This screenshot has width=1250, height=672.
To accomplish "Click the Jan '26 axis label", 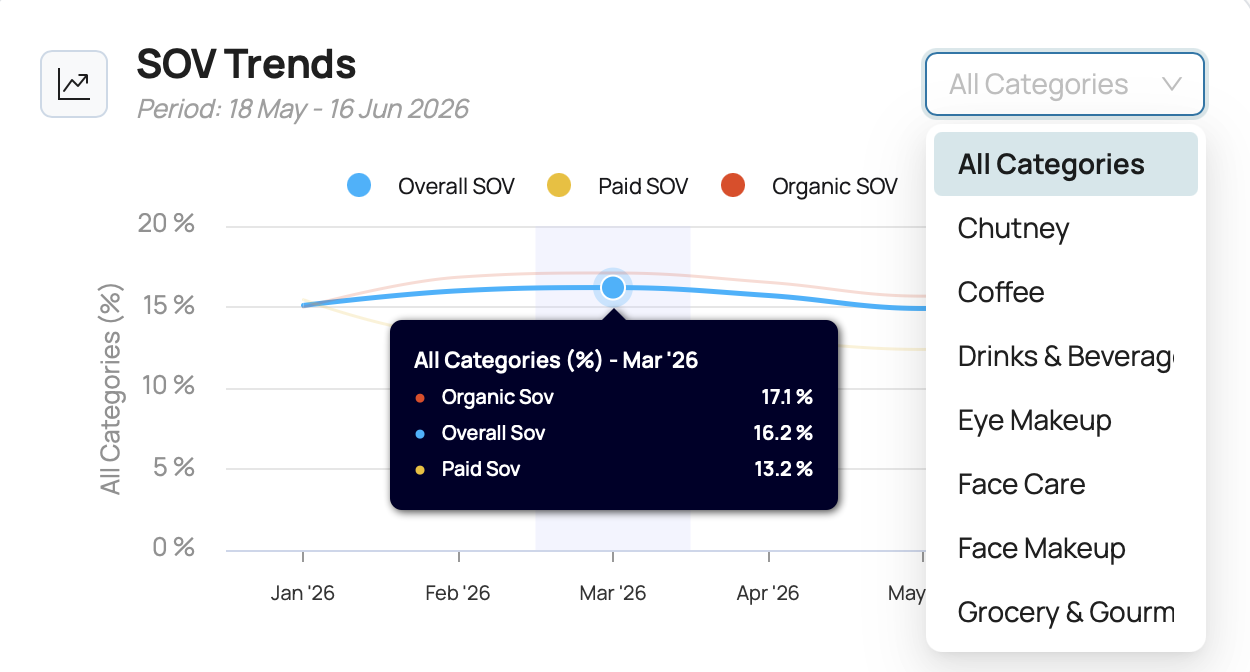I will [303, 593].
